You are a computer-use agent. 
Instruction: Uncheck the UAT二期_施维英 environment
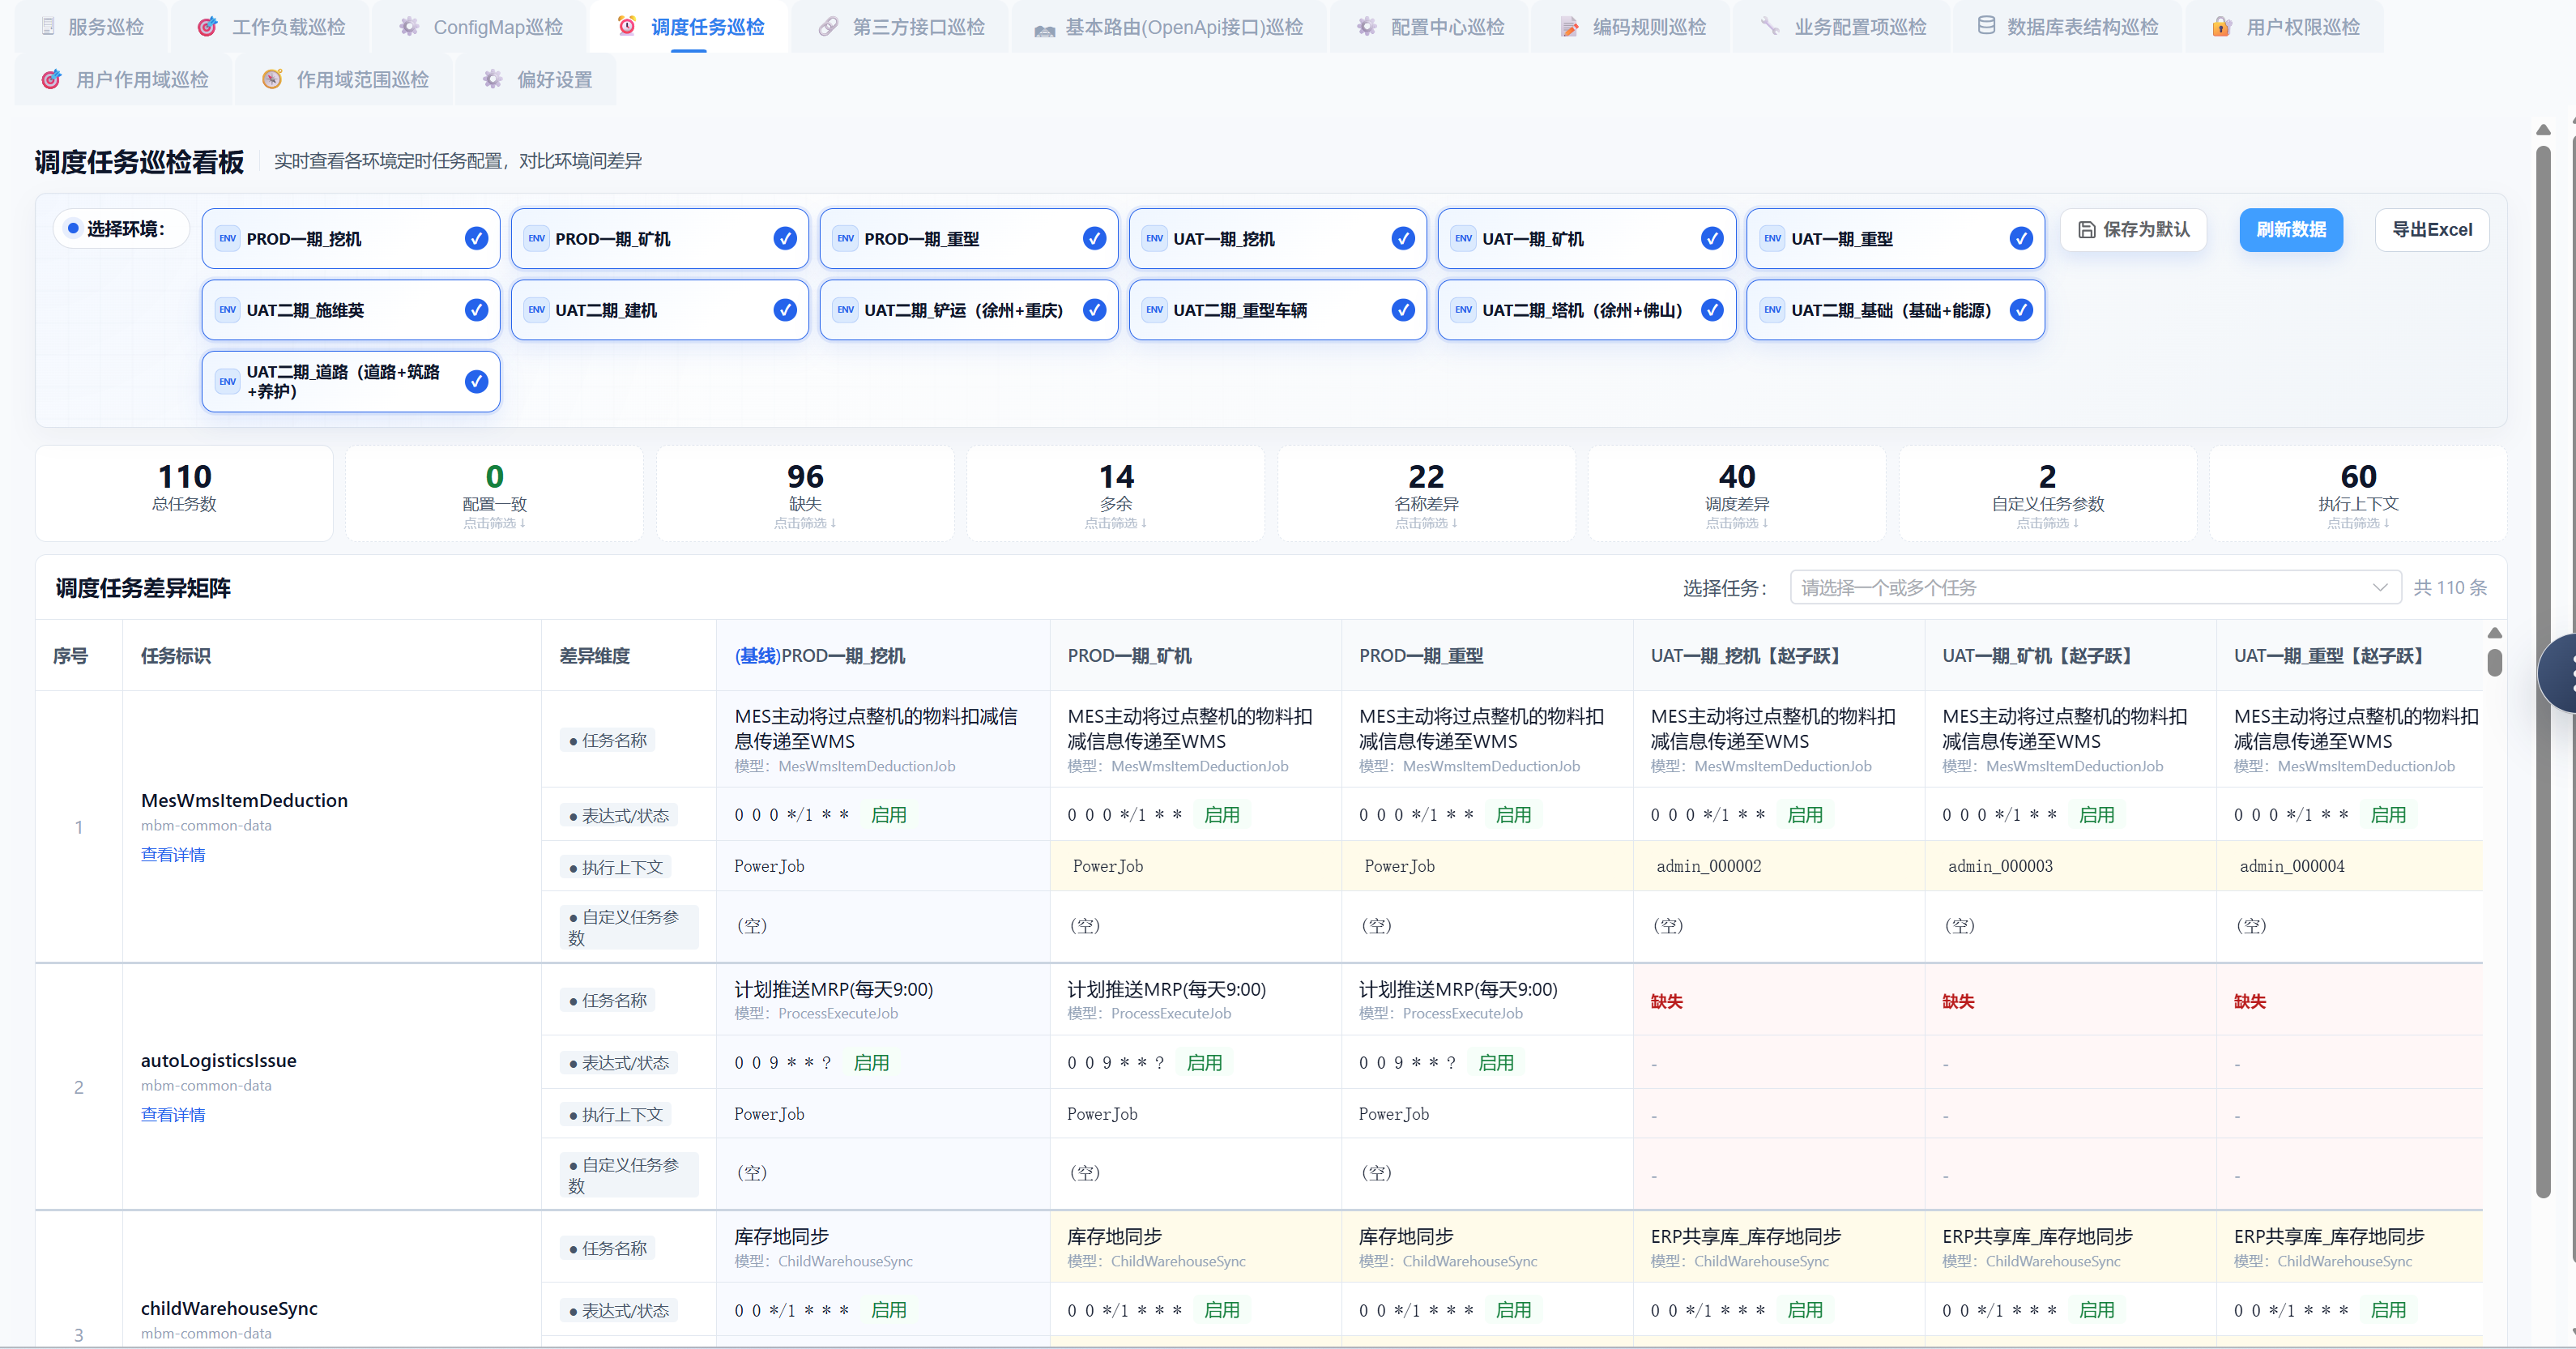(476, 310)
